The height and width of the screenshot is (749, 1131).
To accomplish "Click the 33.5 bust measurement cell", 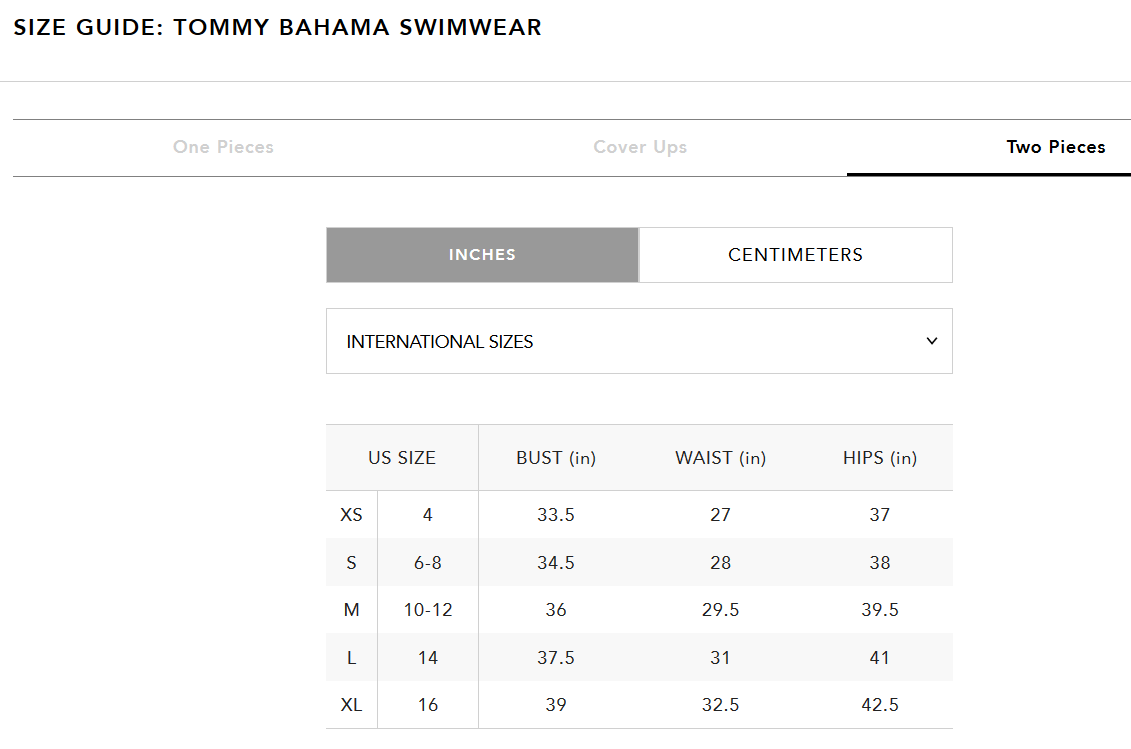I will coord(556,515).
